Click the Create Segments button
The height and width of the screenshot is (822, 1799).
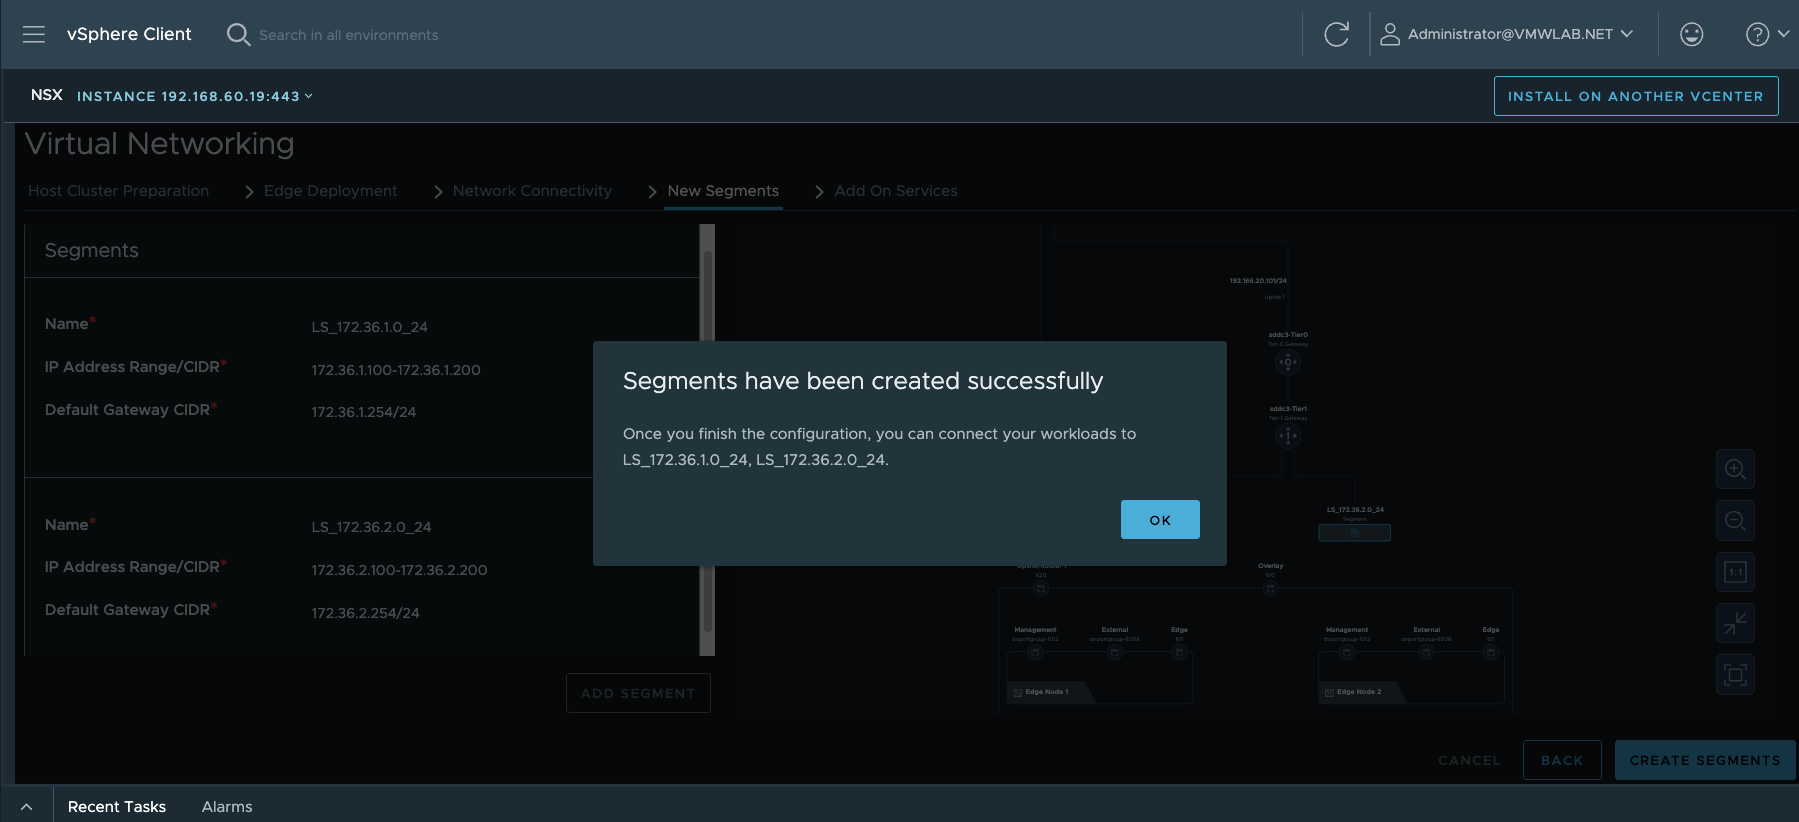pyautogui.click(x=1705, y=761)
